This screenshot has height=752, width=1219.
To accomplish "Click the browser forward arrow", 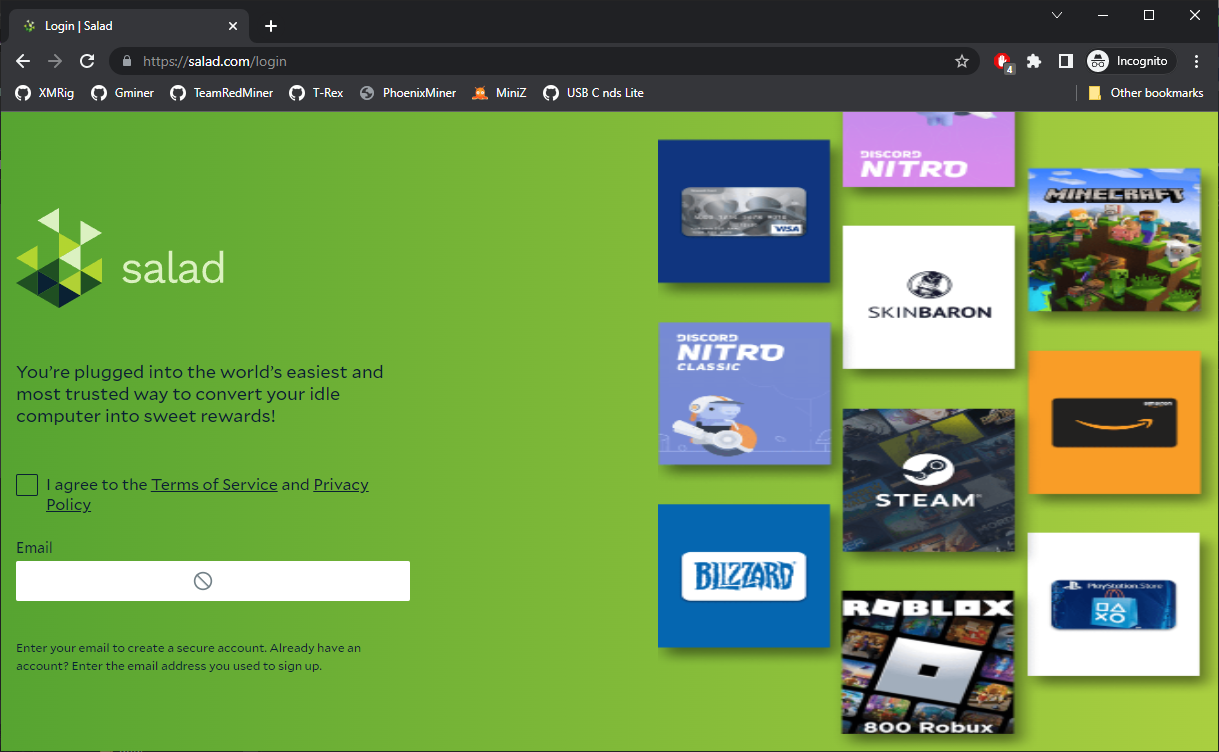I will pos(55,61).
